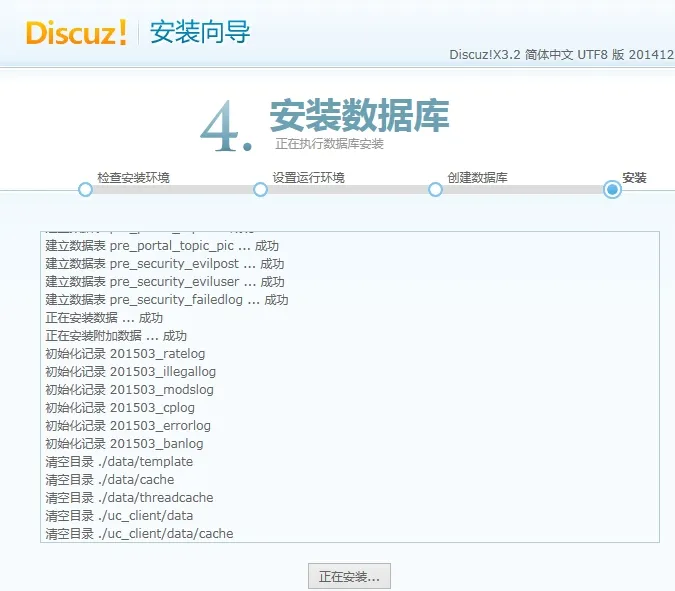675x591 pixels.
Task: Click the 创建数据库 step label
Action: coord(477,177)
